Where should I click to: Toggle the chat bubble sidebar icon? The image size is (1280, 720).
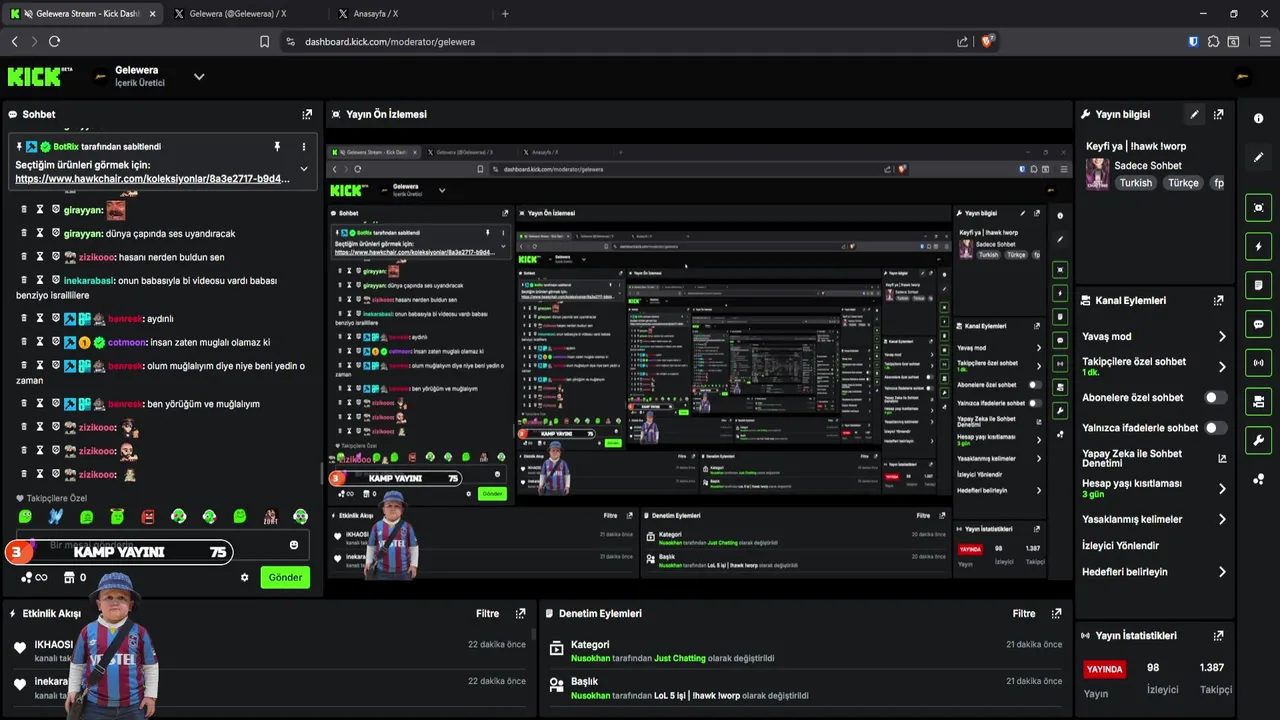tap(1258, 324)
